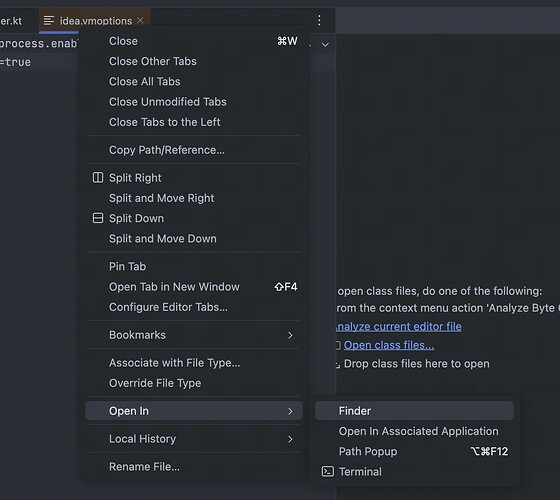
Task: Click the Split Right icon
Action: 98,178
